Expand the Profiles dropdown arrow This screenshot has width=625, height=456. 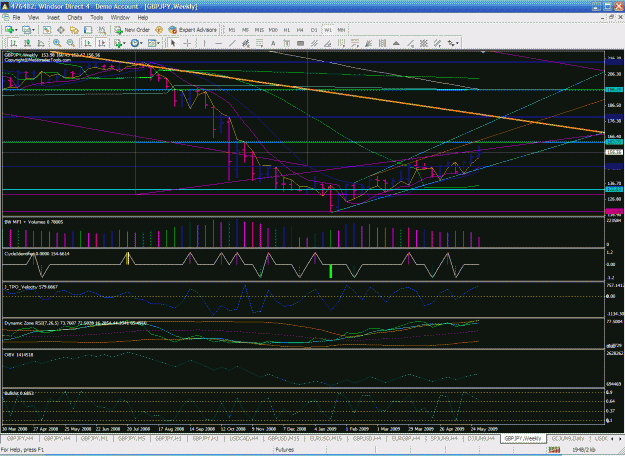[x=33, y=30]
